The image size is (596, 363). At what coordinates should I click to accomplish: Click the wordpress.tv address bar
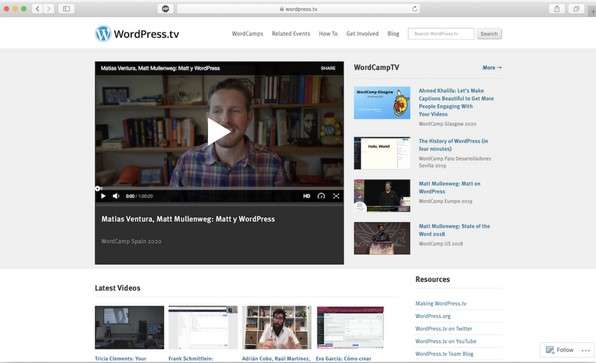(298, 8)
